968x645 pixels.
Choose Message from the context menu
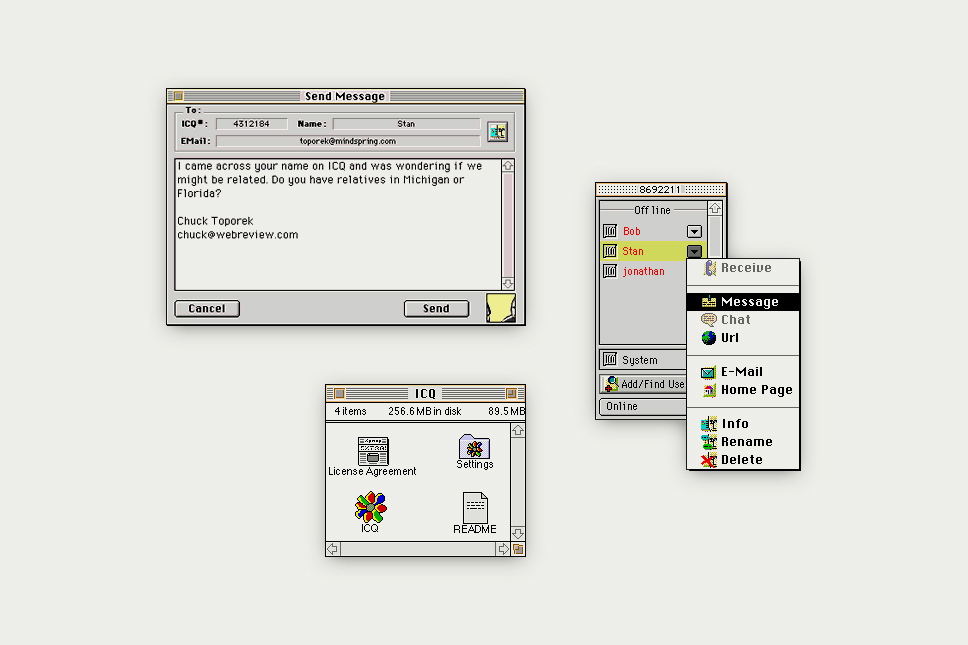749,302
